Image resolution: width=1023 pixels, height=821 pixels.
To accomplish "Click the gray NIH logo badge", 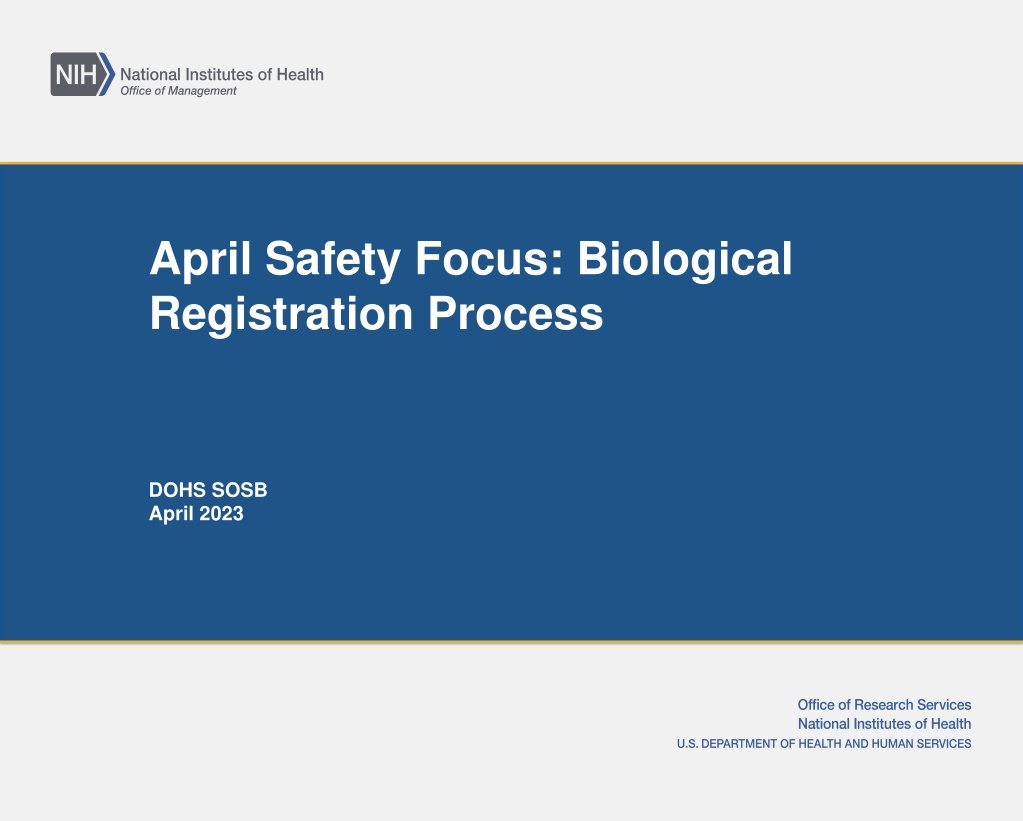I will point(75,74).
